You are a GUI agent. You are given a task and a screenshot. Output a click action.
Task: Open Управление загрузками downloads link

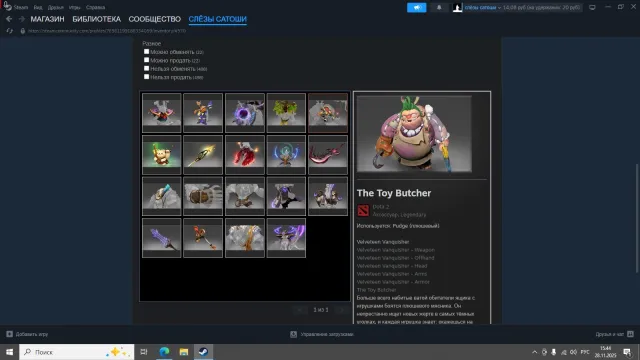tap(327, 334)
